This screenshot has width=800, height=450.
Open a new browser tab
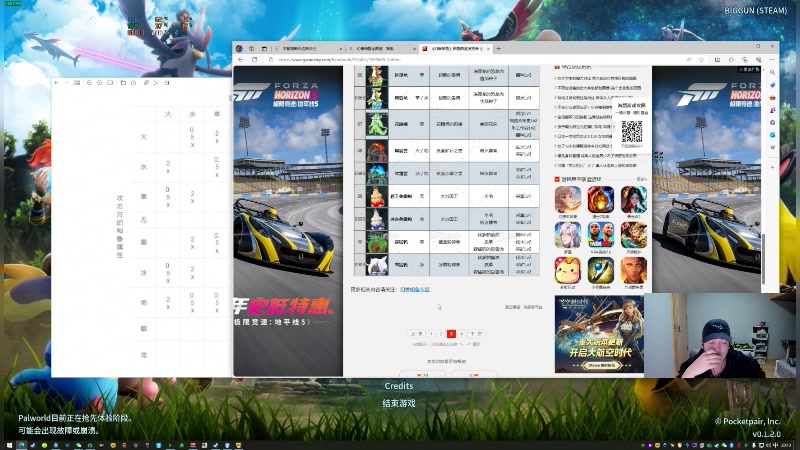[498, 48]
